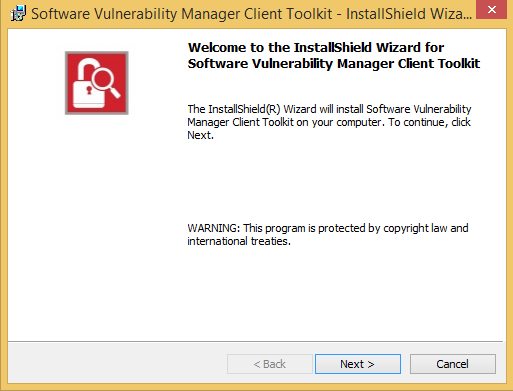Click the gray border of the logo image
Viewport: 513px width, 391px height.
(97, 53)
